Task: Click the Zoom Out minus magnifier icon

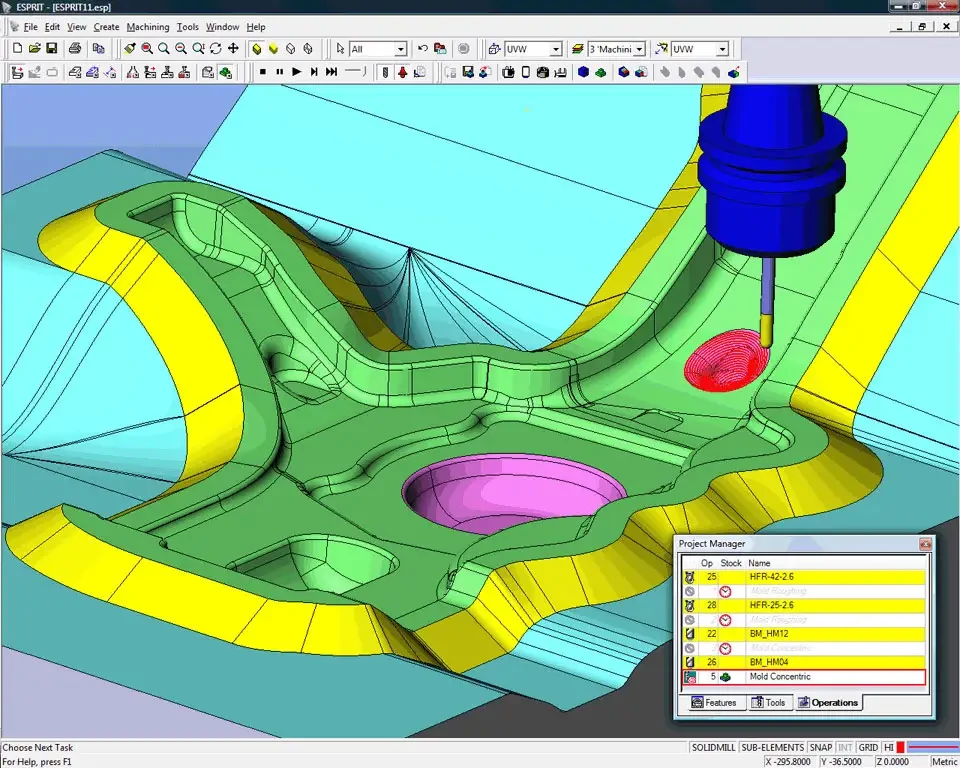Action: (181, 48)
